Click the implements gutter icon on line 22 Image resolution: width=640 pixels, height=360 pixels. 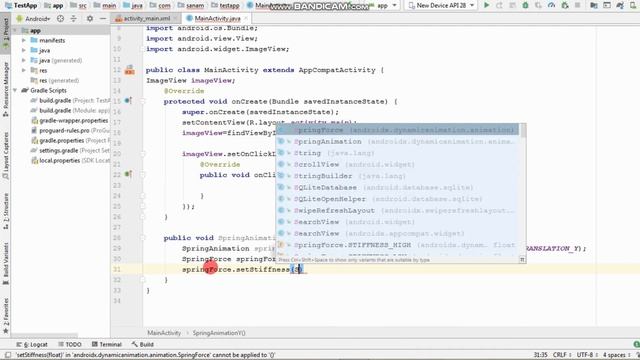[128, 174]
